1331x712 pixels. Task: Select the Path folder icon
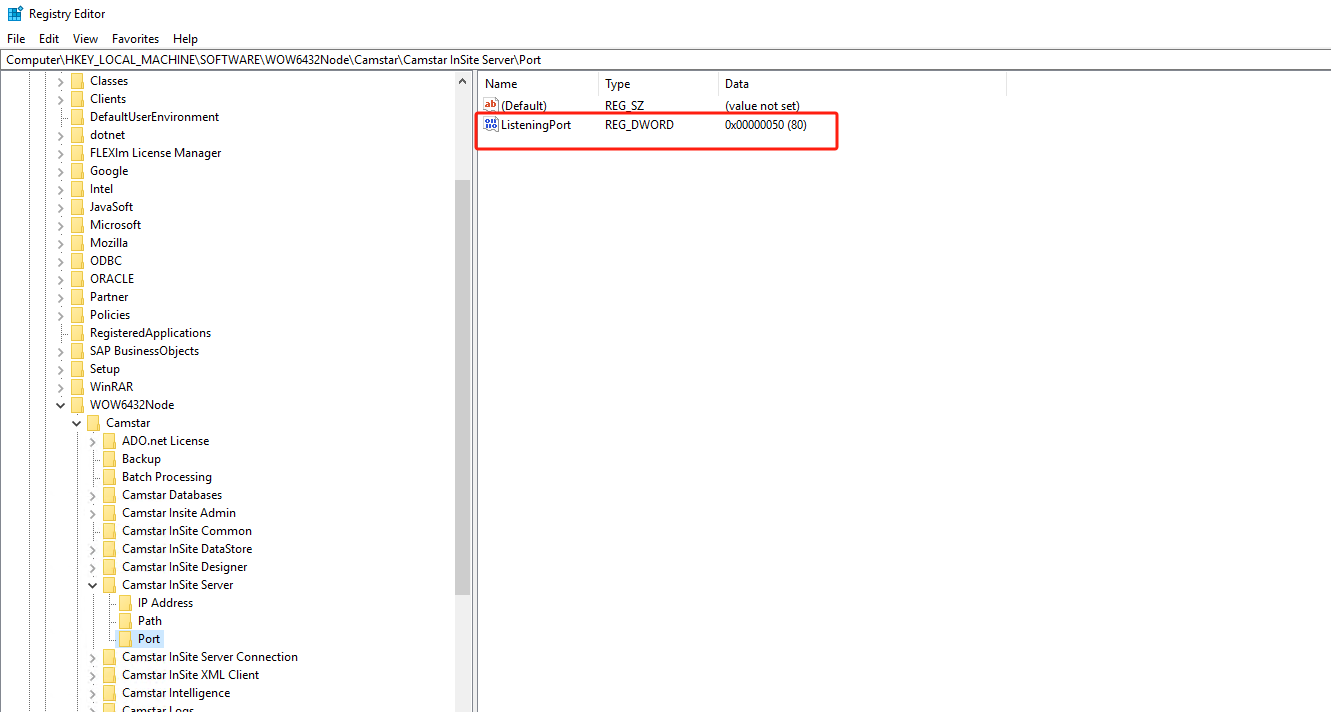[x=126, y=621]
